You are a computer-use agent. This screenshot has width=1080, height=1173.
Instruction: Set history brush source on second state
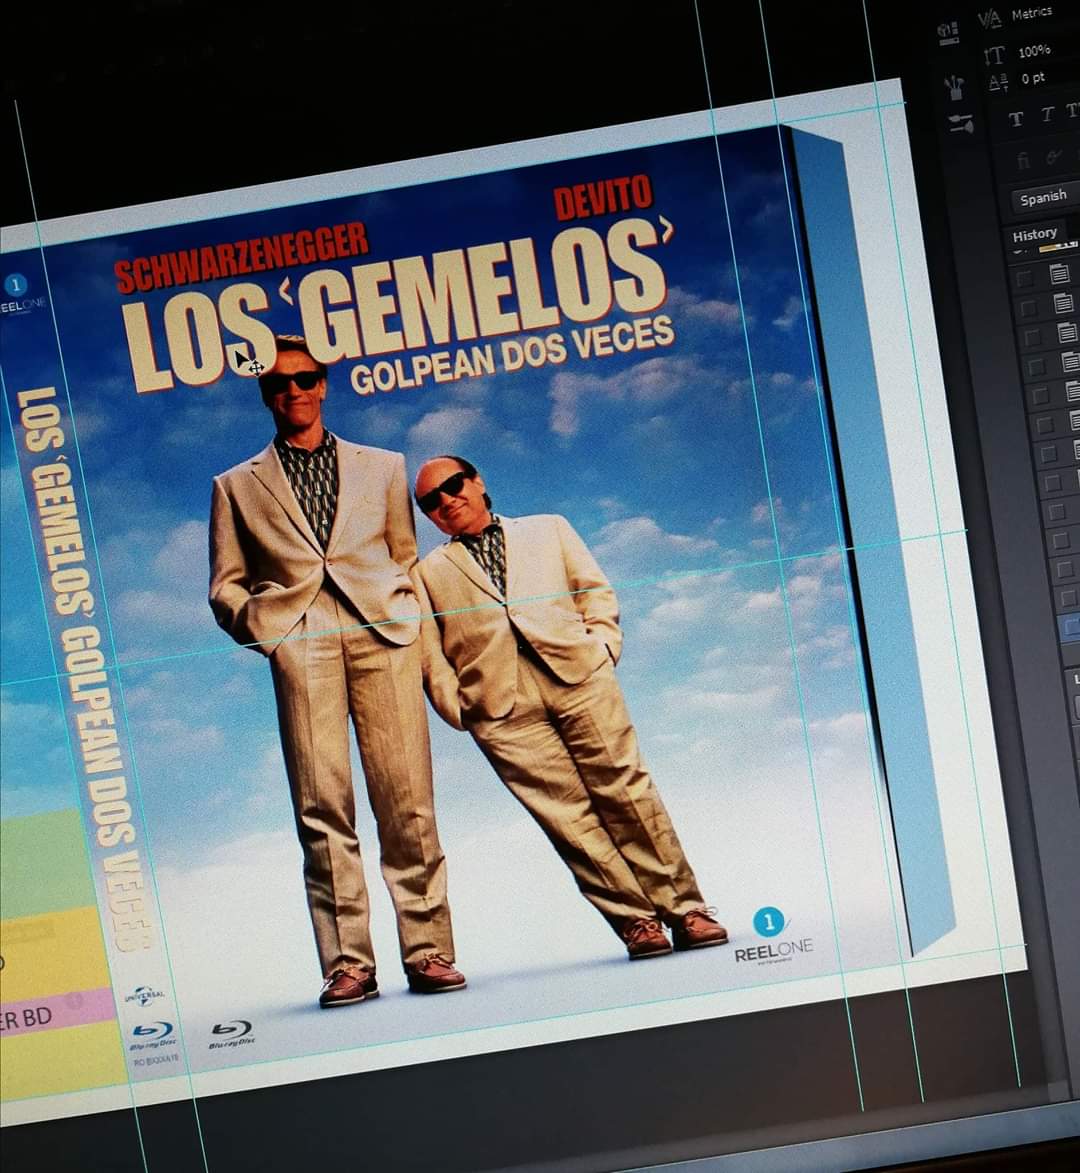(1028, 307)
